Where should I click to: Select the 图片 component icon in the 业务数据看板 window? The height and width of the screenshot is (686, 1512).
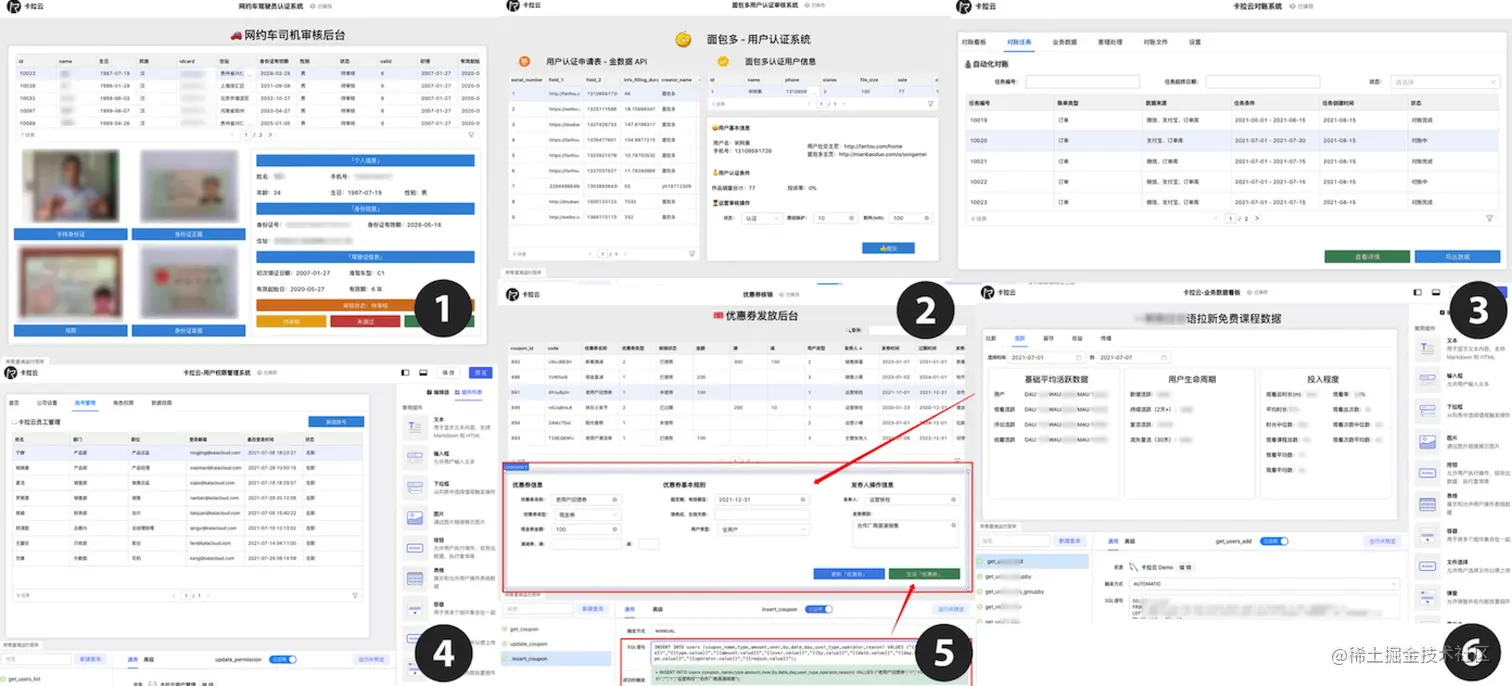coord(1426,441)
